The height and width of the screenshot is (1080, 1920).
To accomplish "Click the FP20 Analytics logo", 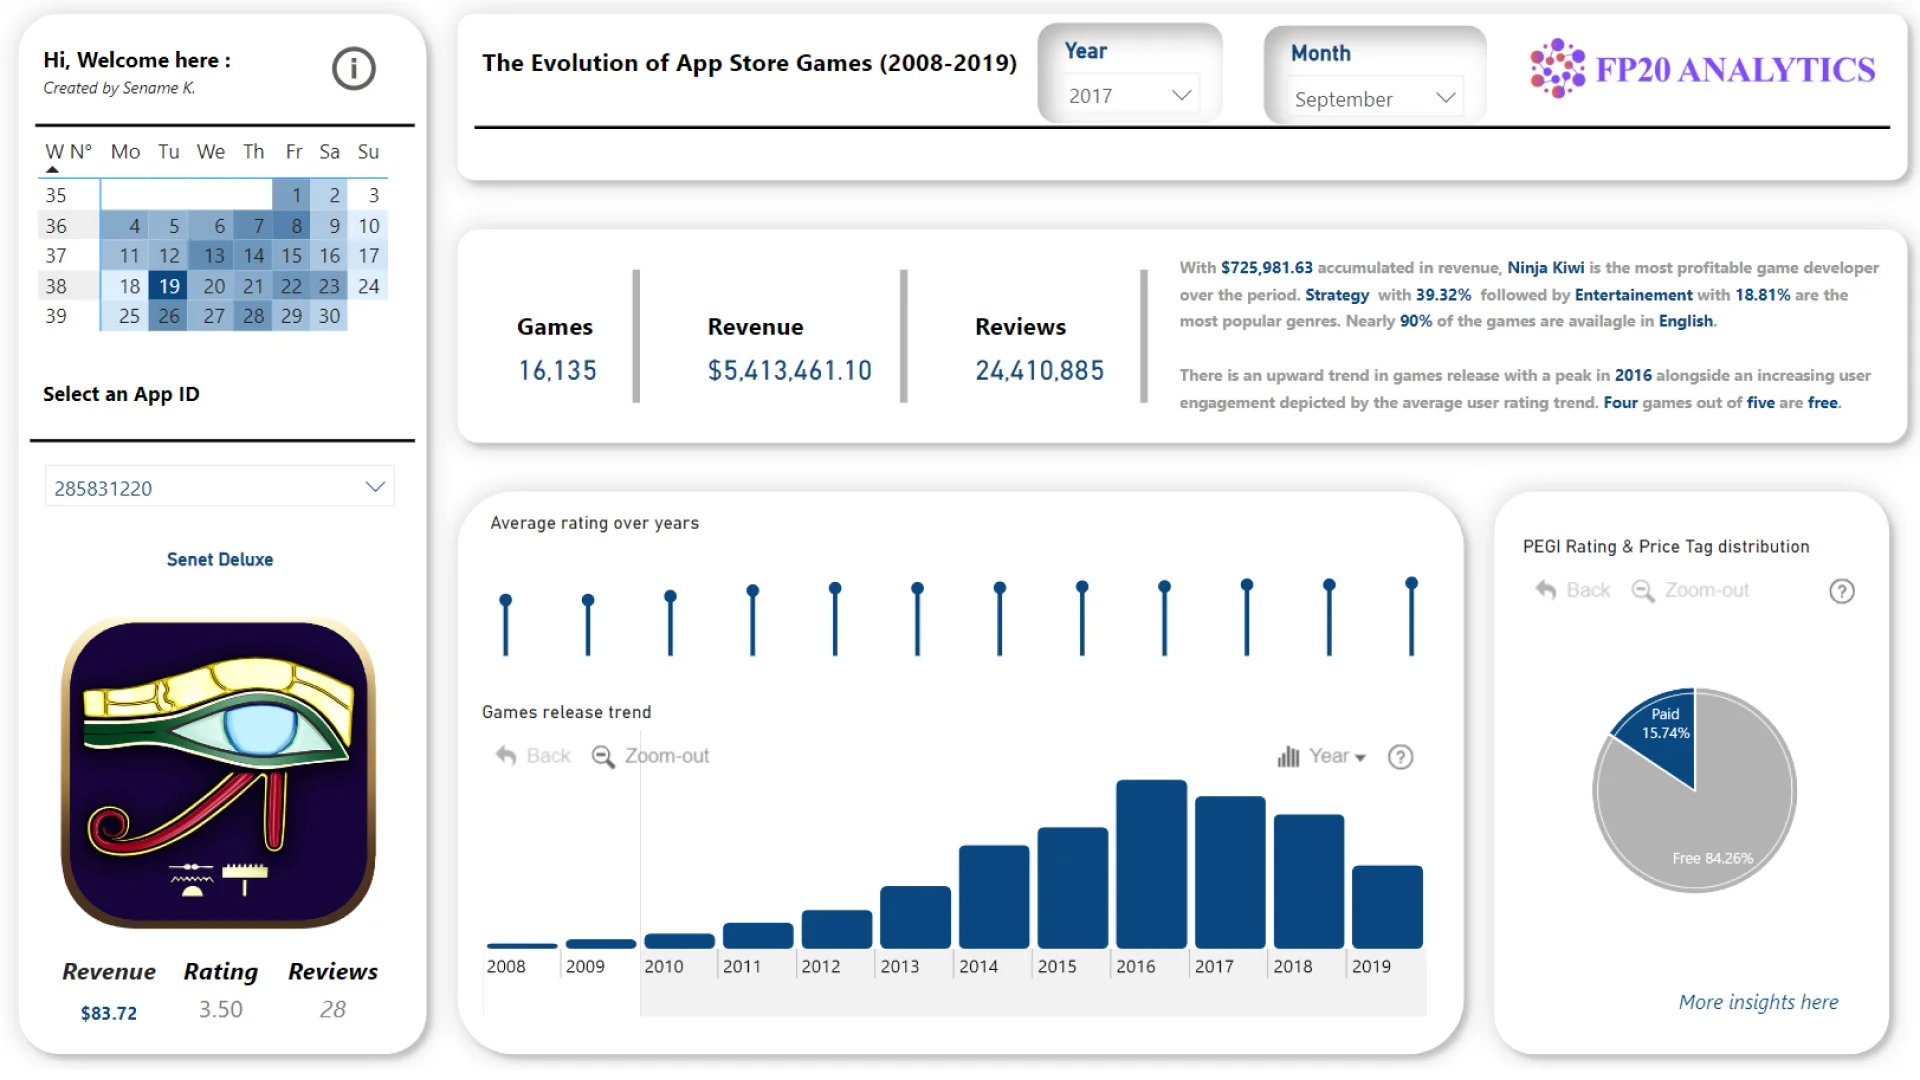I will click(x=1703, y=69).
